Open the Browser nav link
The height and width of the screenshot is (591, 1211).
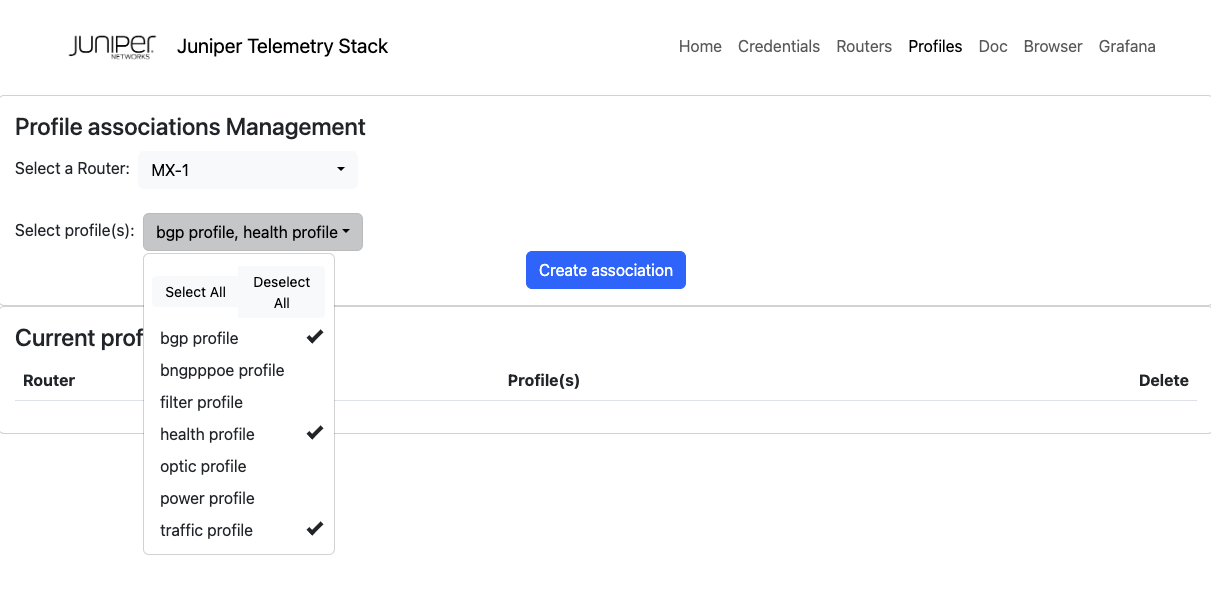(1052, 46)
